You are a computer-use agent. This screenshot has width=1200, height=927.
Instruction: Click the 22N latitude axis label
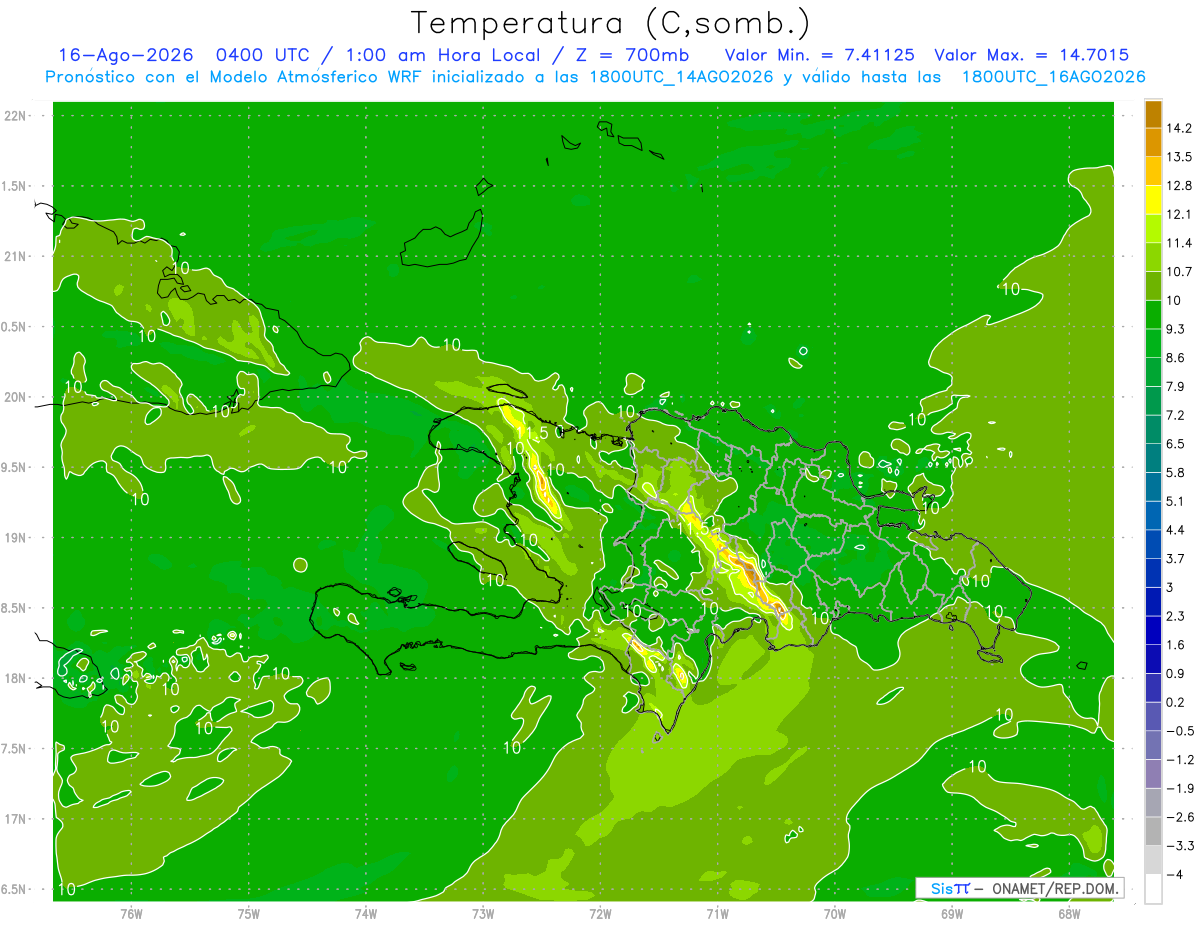click(15, 115)
